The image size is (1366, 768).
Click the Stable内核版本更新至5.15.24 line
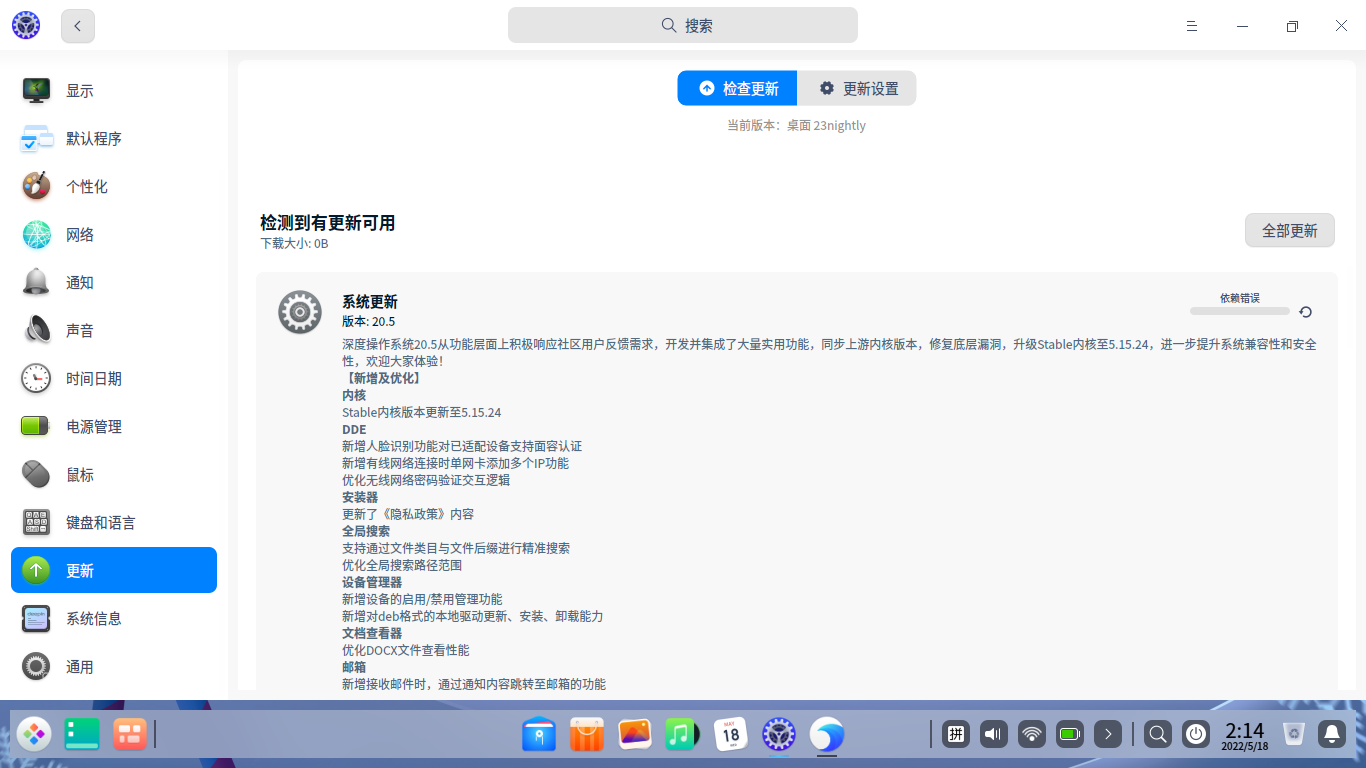[x=422, y=412]
